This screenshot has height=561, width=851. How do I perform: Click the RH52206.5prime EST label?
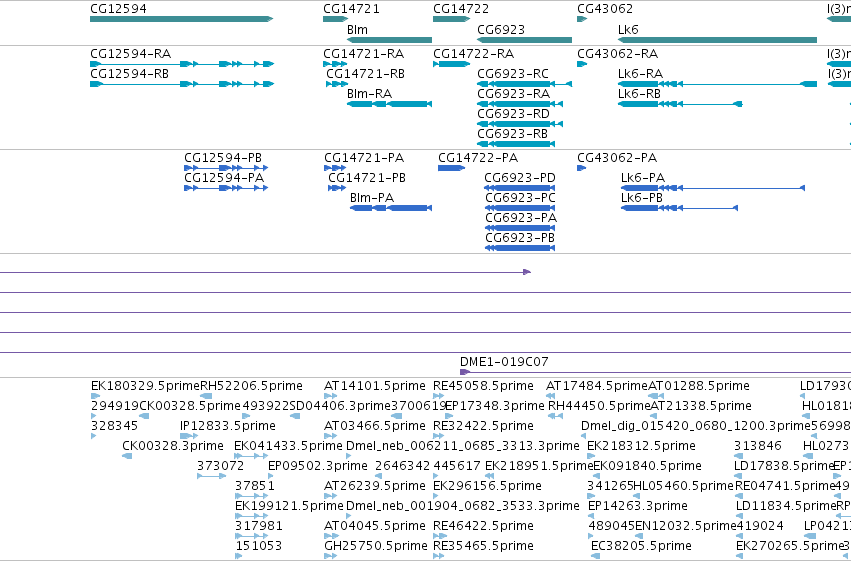click(x=252, y=386)
